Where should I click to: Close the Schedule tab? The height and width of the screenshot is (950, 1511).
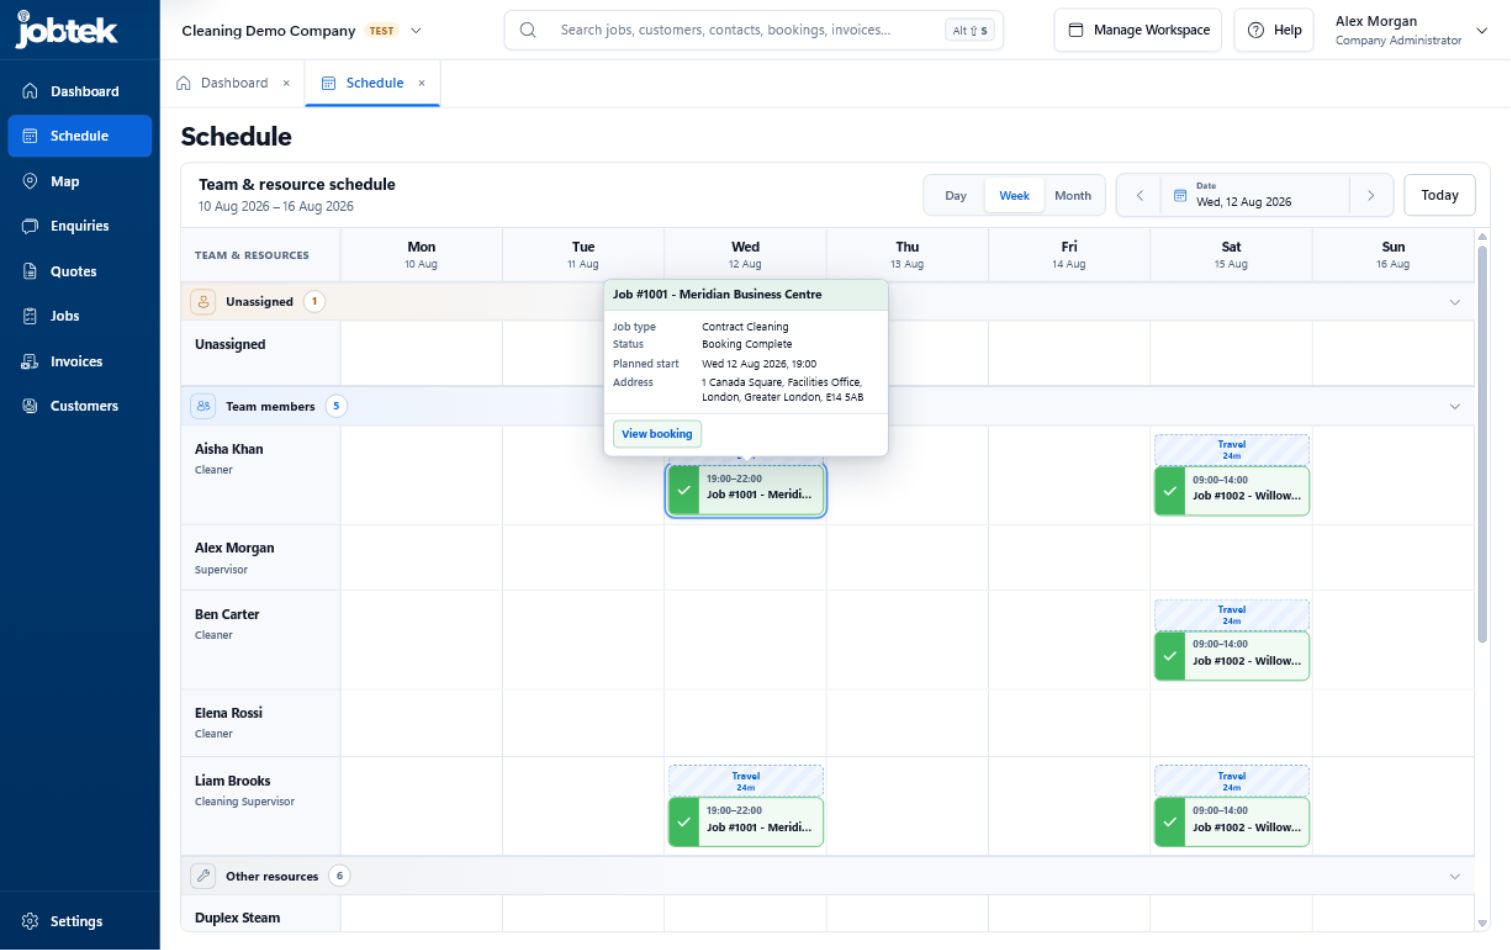(x=422, y=83)
